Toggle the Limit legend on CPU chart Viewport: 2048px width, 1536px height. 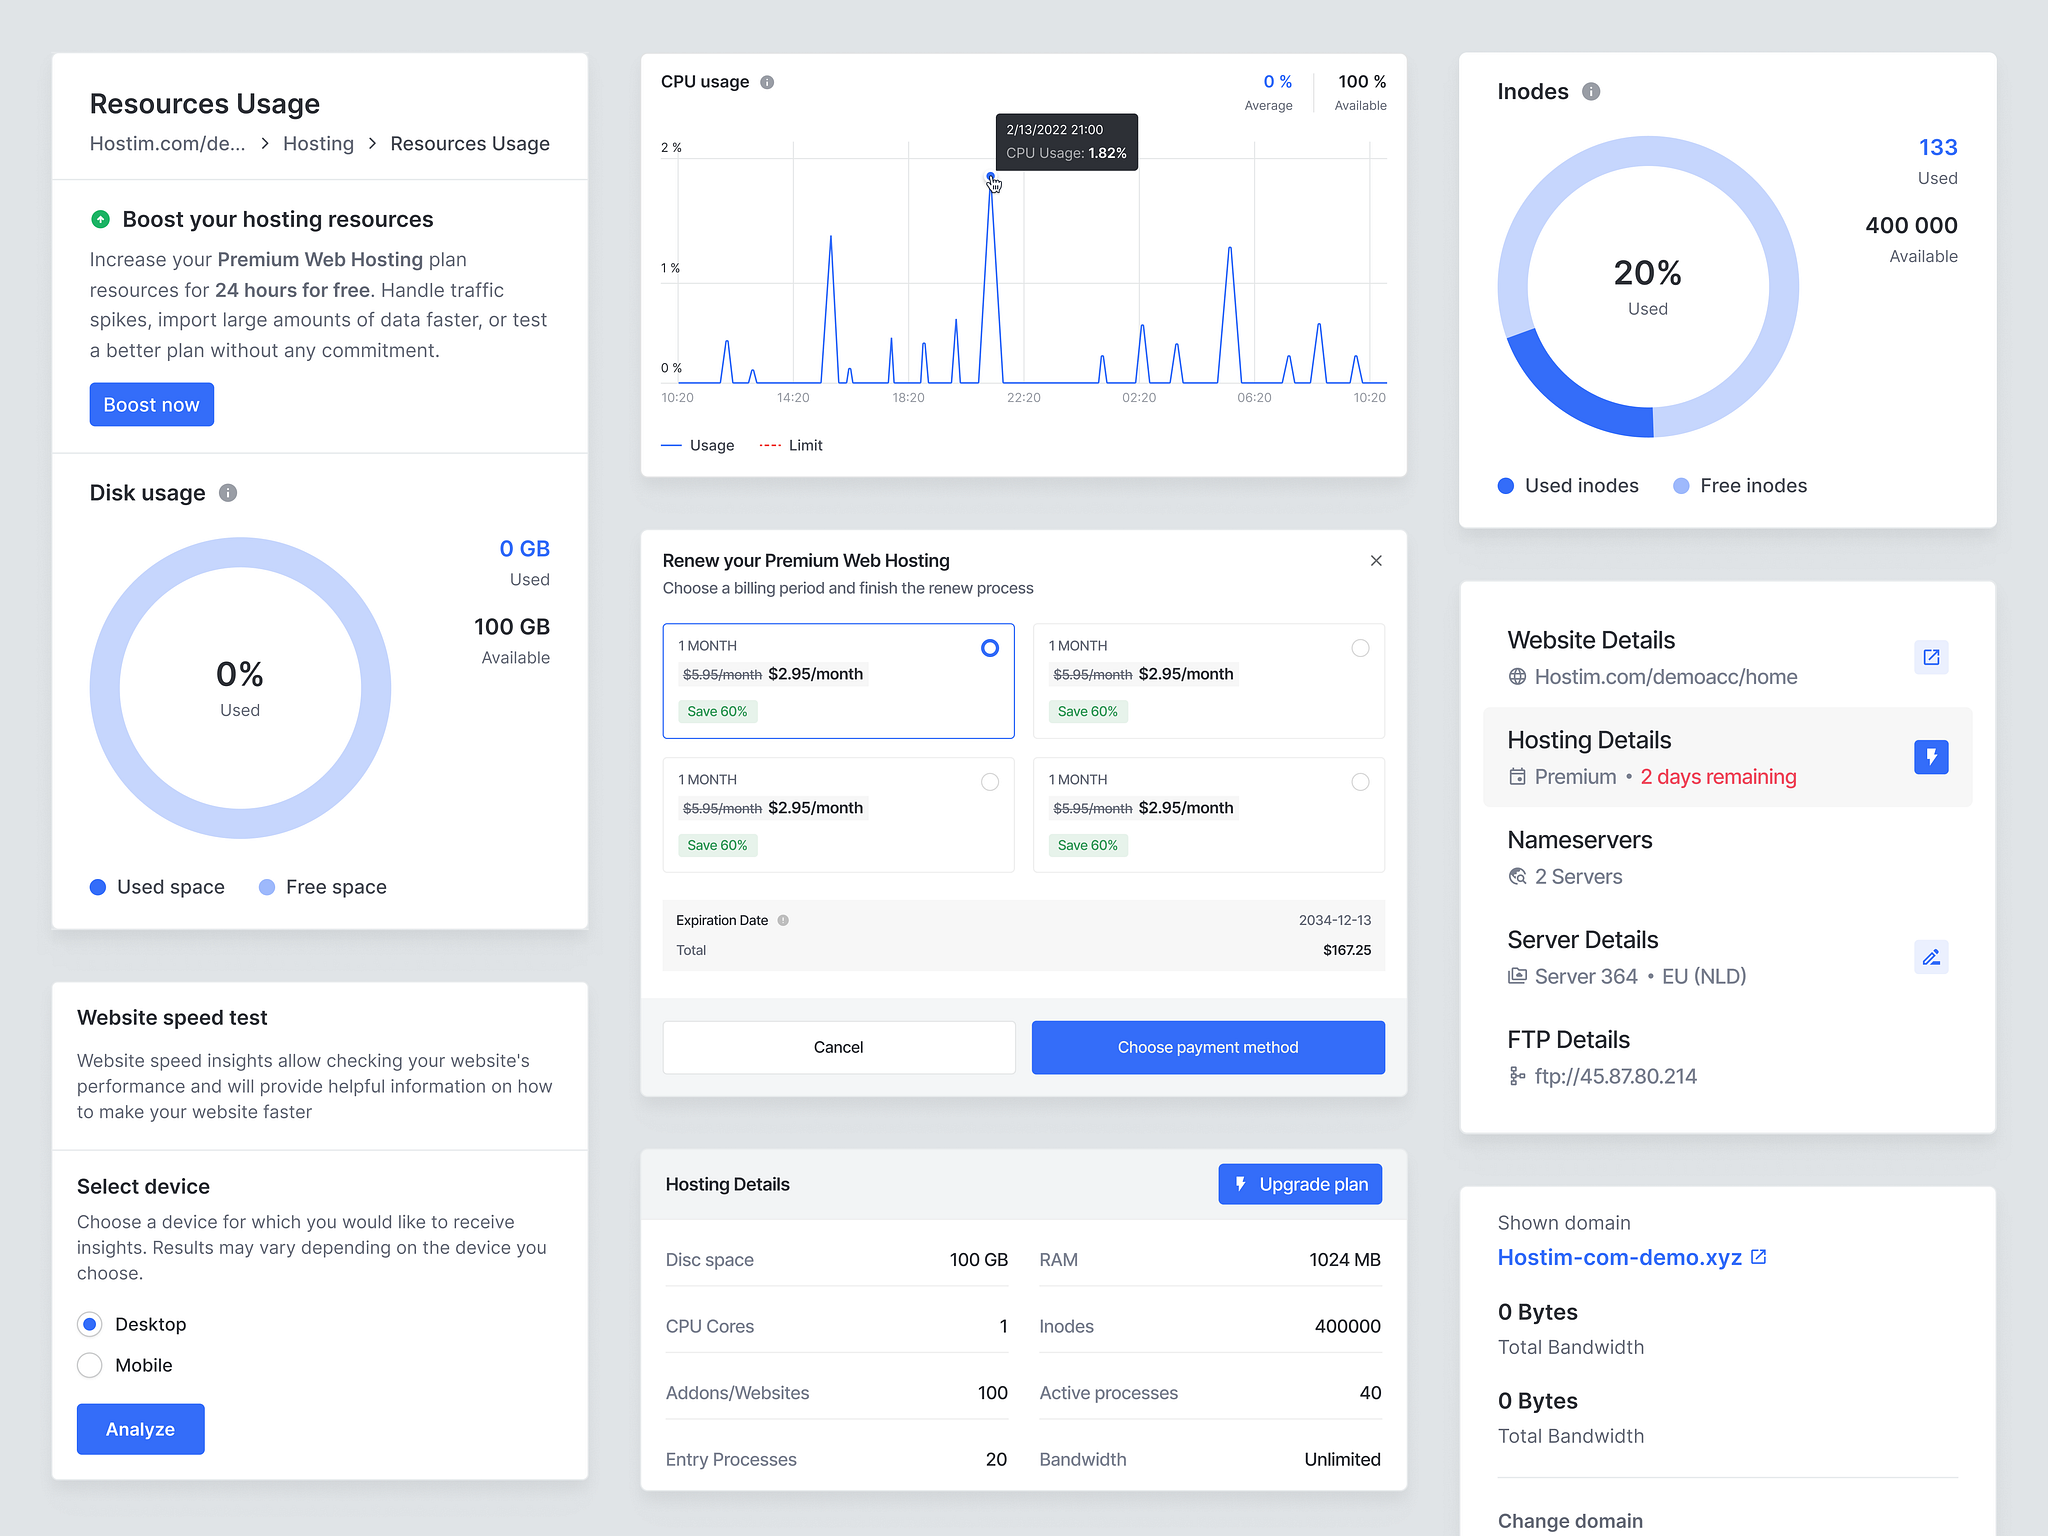[x=791, y=445]
